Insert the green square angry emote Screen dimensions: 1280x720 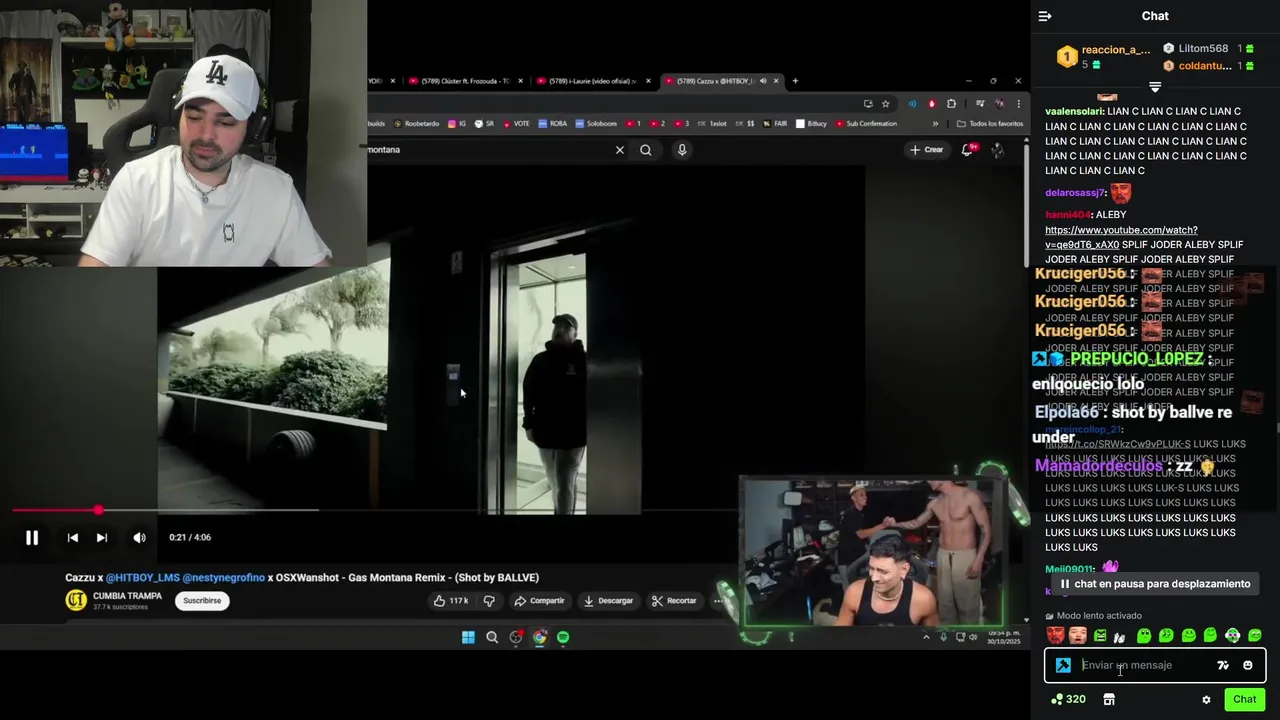[x=1100, y=635]
